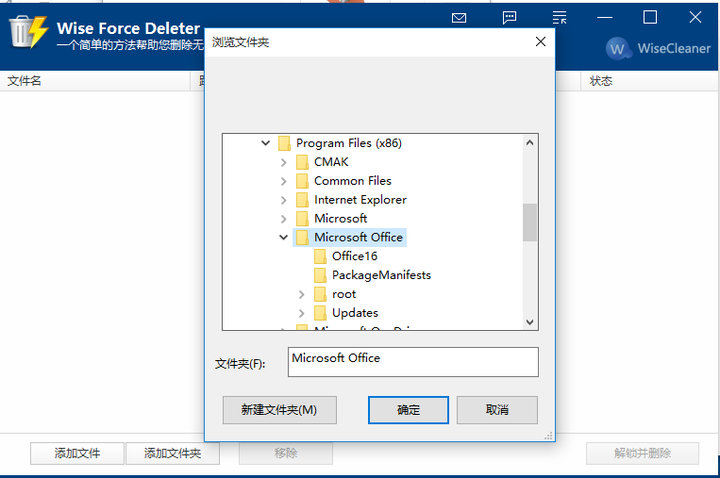Screen dimensions: 720x478
Task: Click the 确定 button to confirm
Action: 408,410
